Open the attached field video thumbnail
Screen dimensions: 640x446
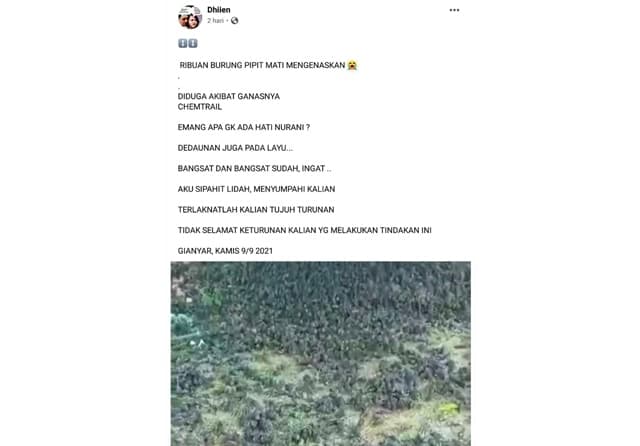tap(320, 354)
